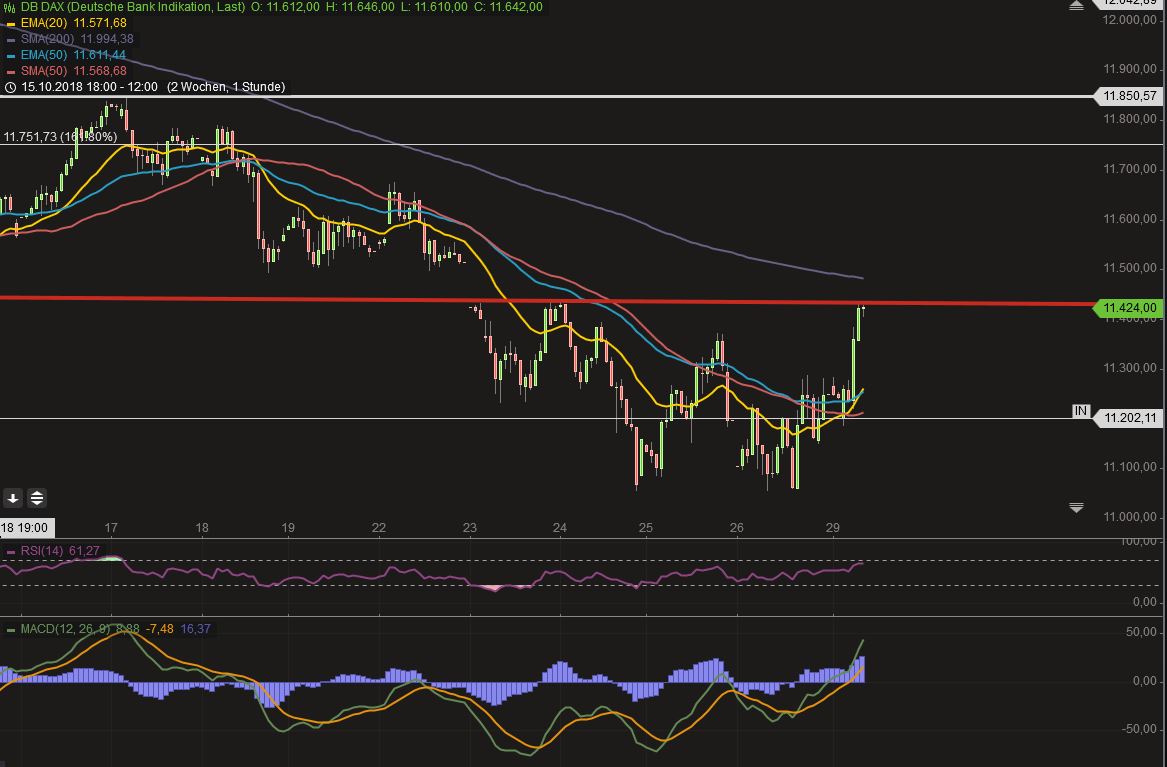Click the scroll chart up arrow icon

[1077, 5]
